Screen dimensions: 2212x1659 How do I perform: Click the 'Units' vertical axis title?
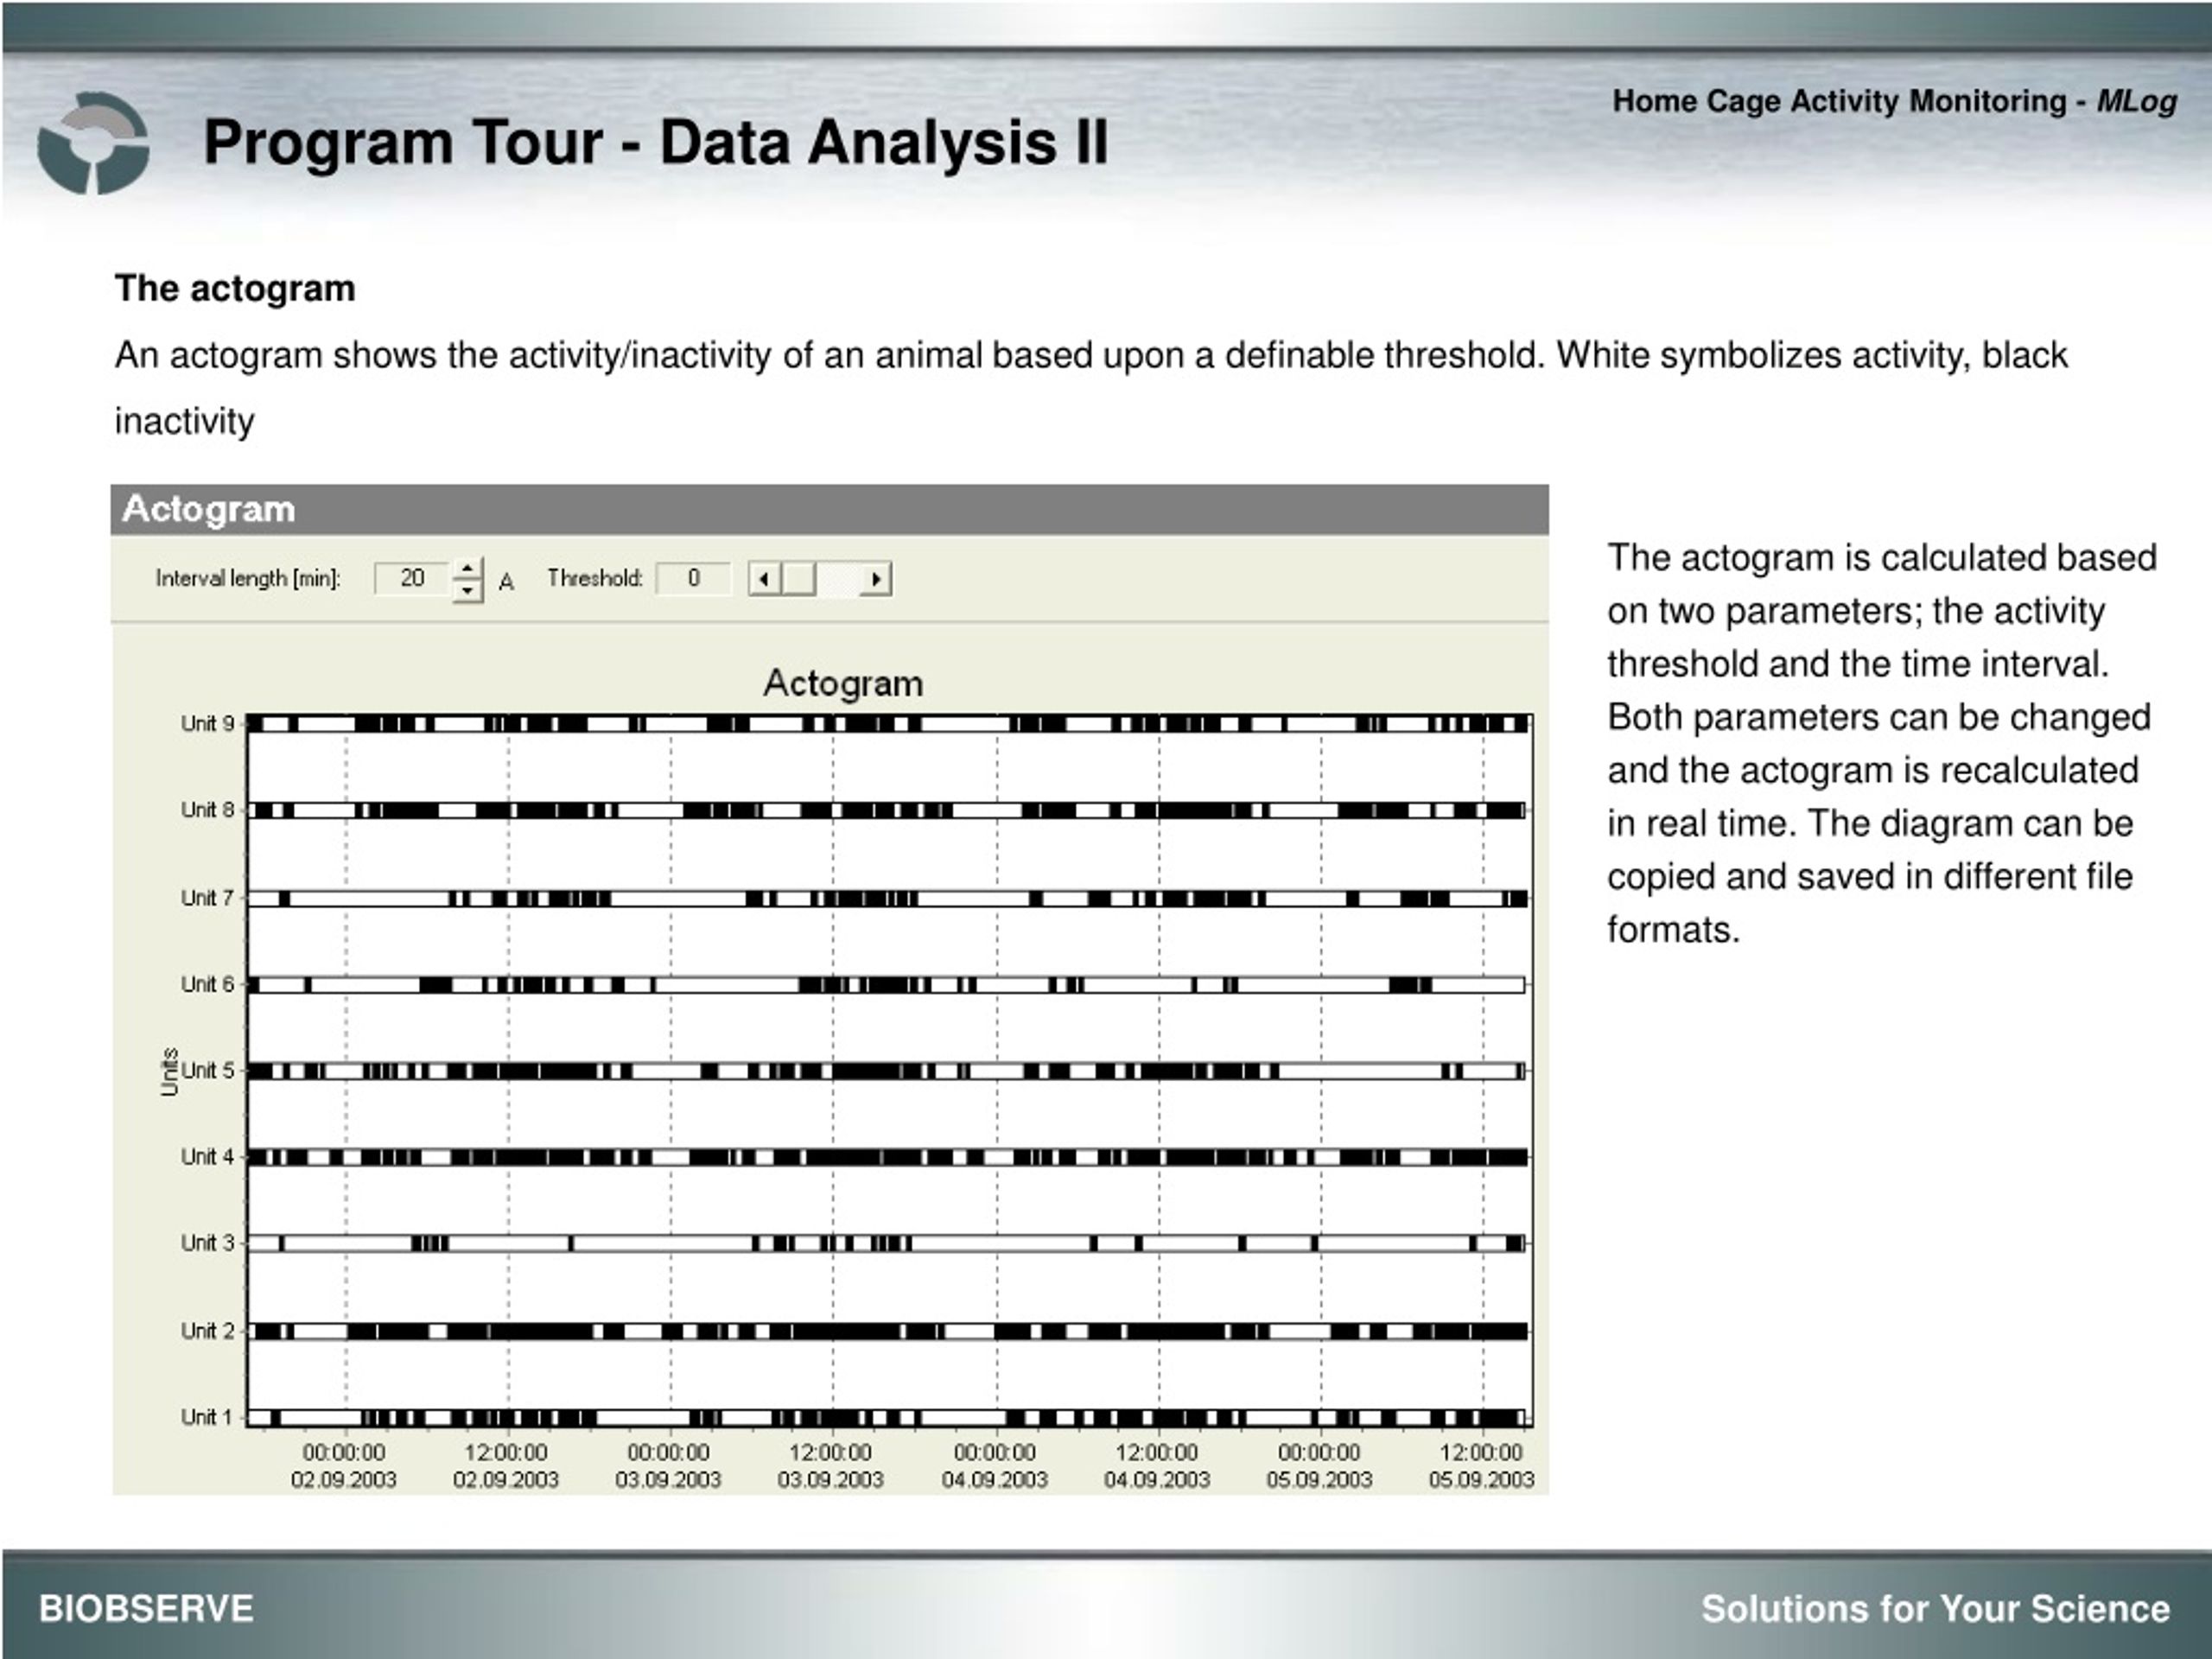pyautogui.click(x=169, y=1071)
